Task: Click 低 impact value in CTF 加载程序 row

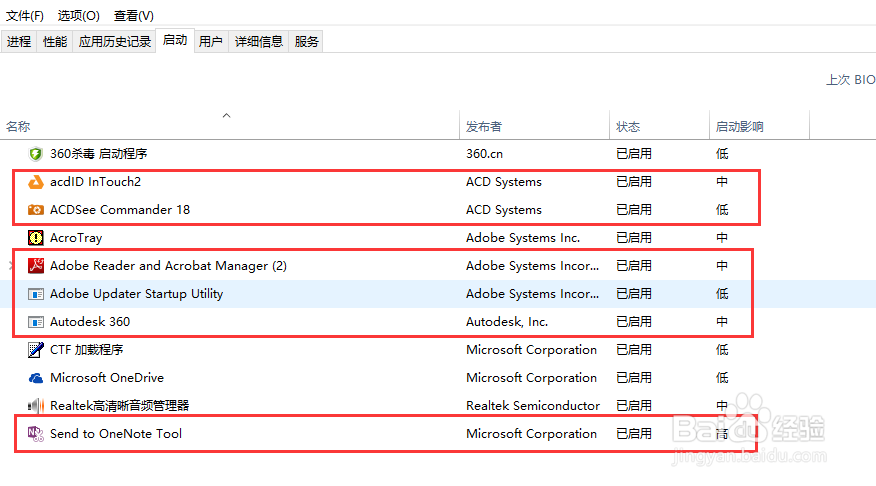Action: pyautogui.click(x=722, y=350)
